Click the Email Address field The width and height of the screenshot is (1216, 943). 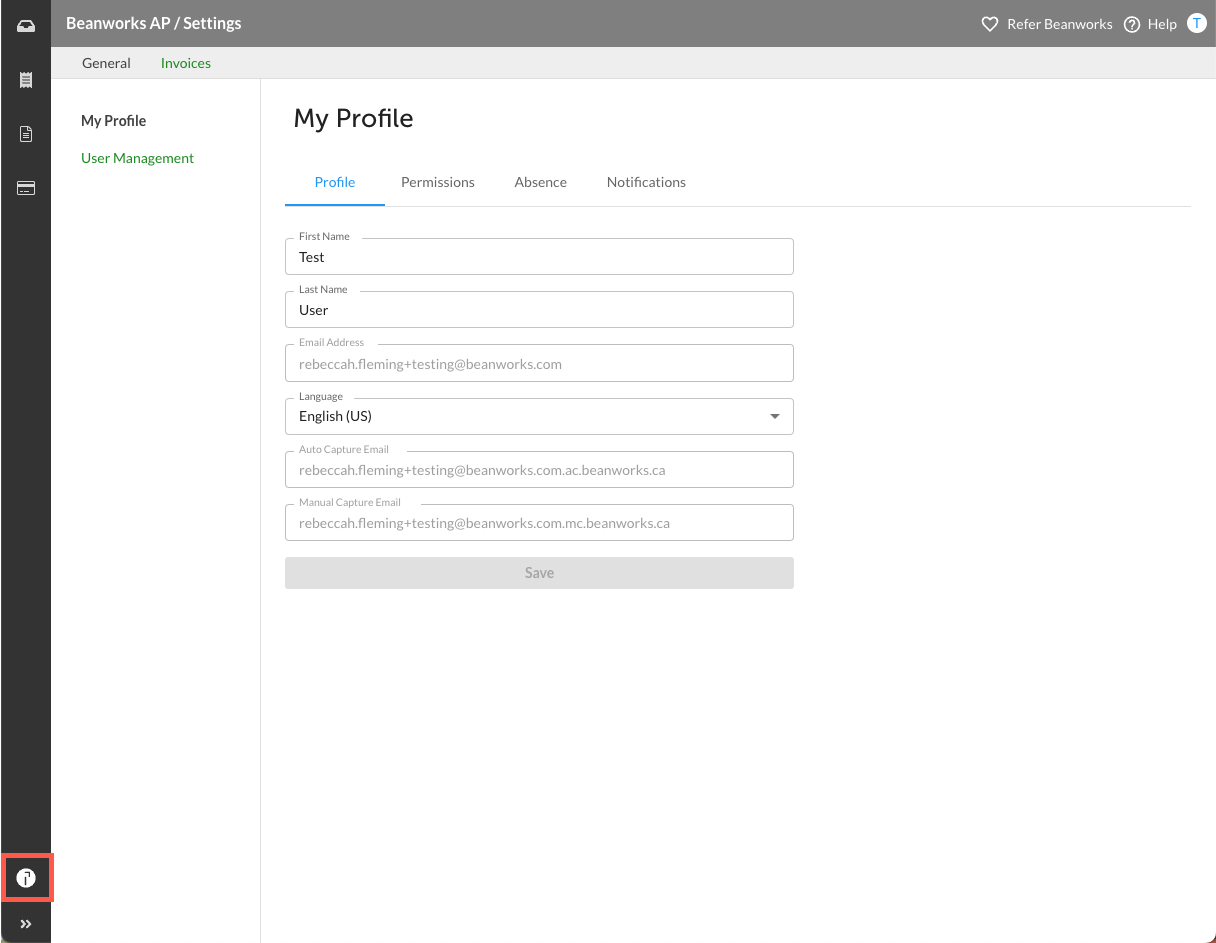(539, 363)
